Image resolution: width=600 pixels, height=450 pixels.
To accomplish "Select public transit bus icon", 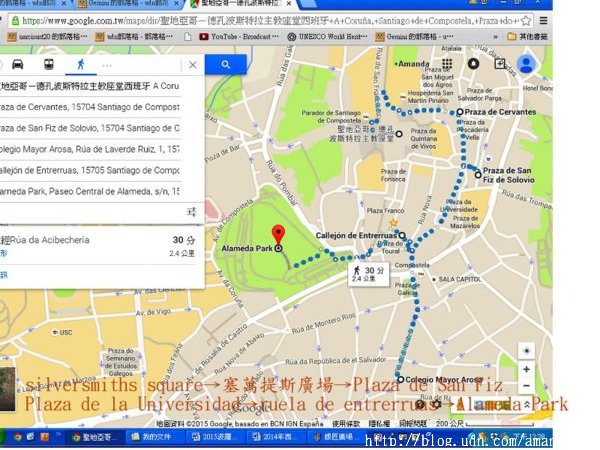I will pos(49,64).
